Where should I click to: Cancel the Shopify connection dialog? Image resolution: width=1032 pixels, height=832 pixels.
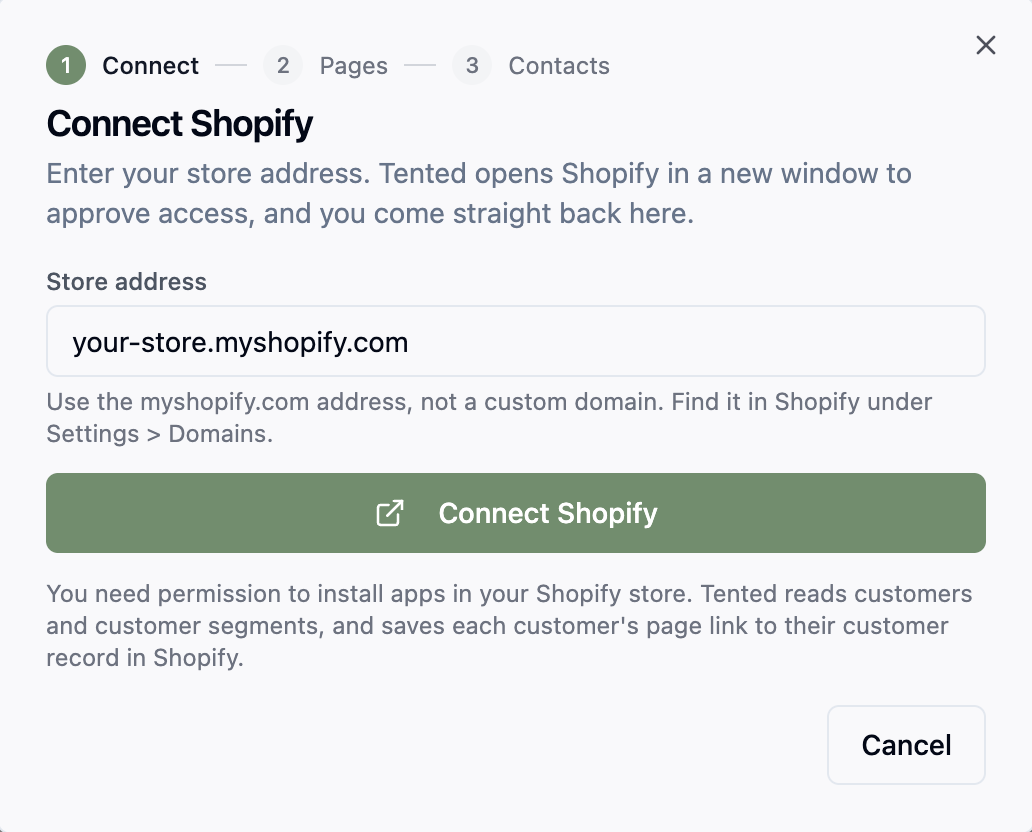(x=906, y=745)
